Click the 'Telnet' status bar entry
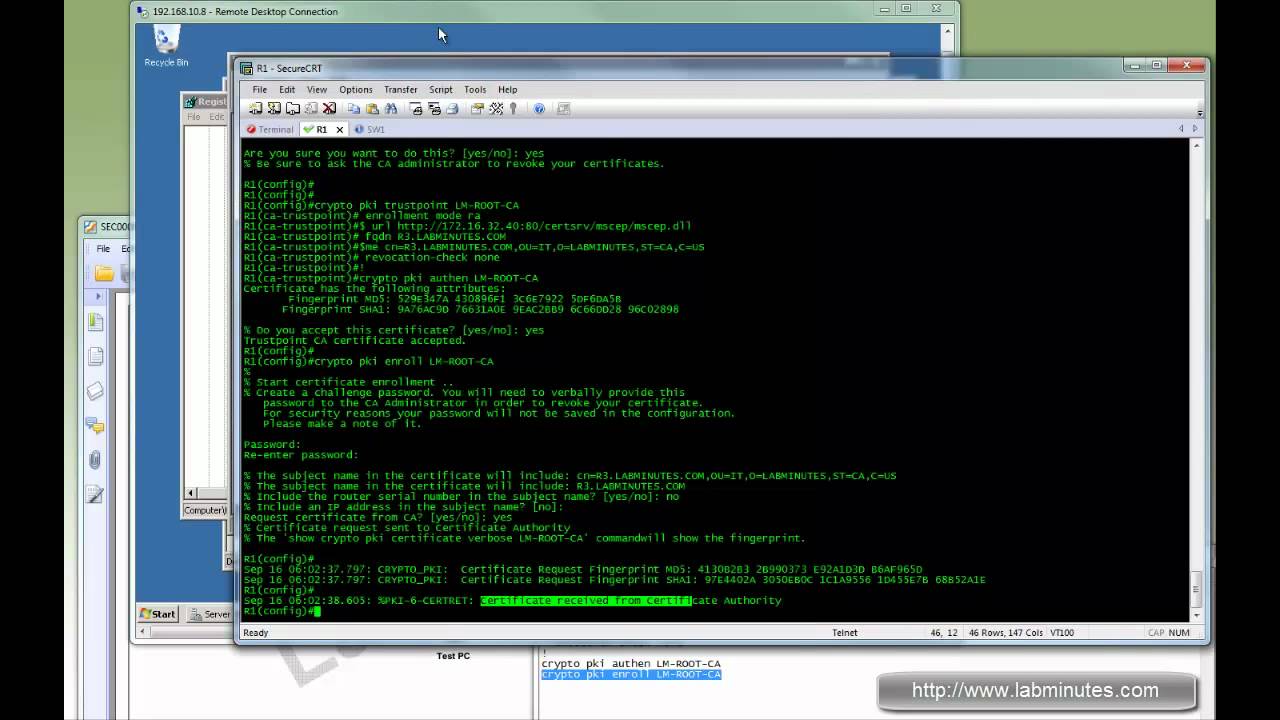Image resolution: width=1280 pixels, height=720 pixels. tap(845, 632)
